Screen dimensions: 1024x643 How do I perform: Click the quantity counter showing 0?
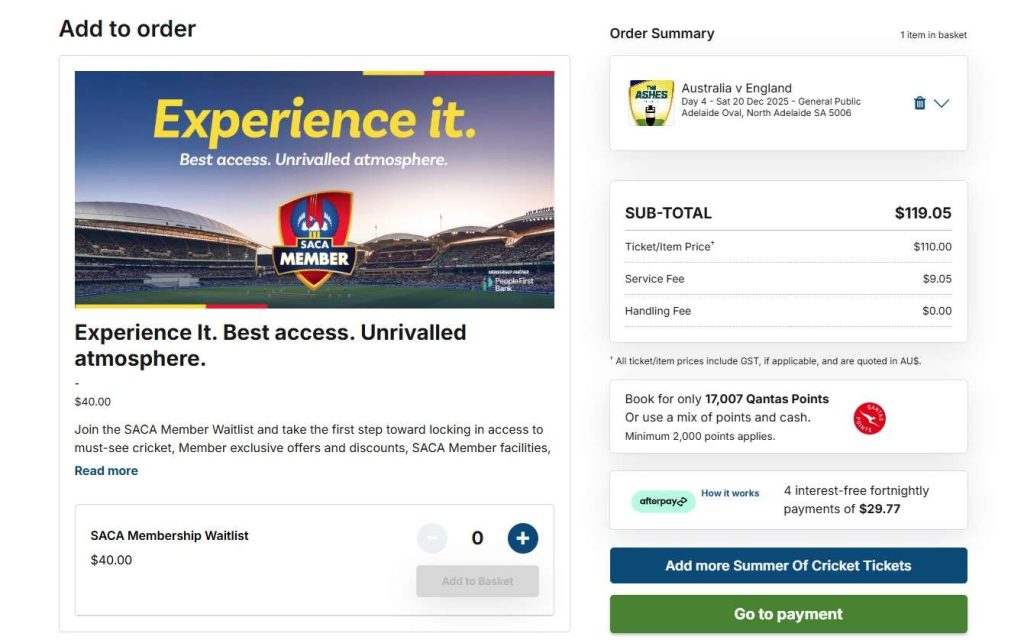click(477, 538)
